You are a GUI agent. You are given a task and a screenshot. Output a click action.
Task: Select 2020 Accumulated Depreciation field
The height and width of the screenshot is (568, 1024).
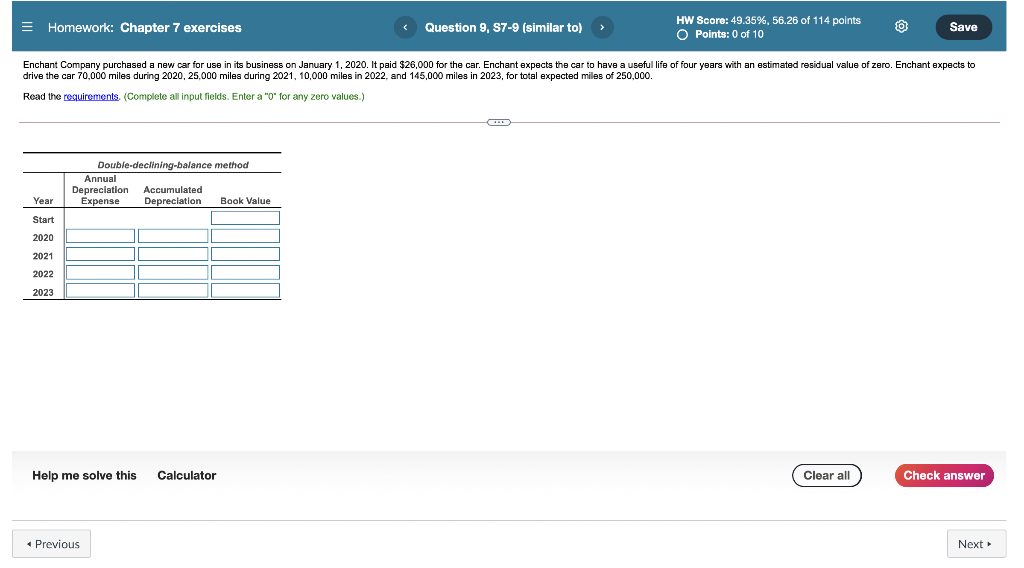pyautogui.click(x=173, y=236)
